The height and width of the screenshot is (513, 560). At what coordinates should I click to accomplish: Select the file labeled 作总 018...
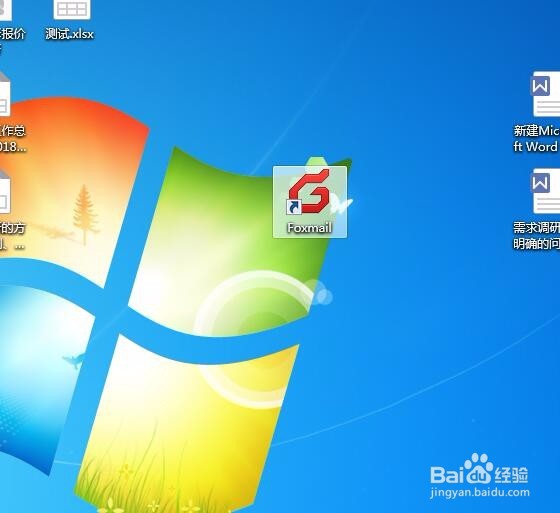[5, 94]
